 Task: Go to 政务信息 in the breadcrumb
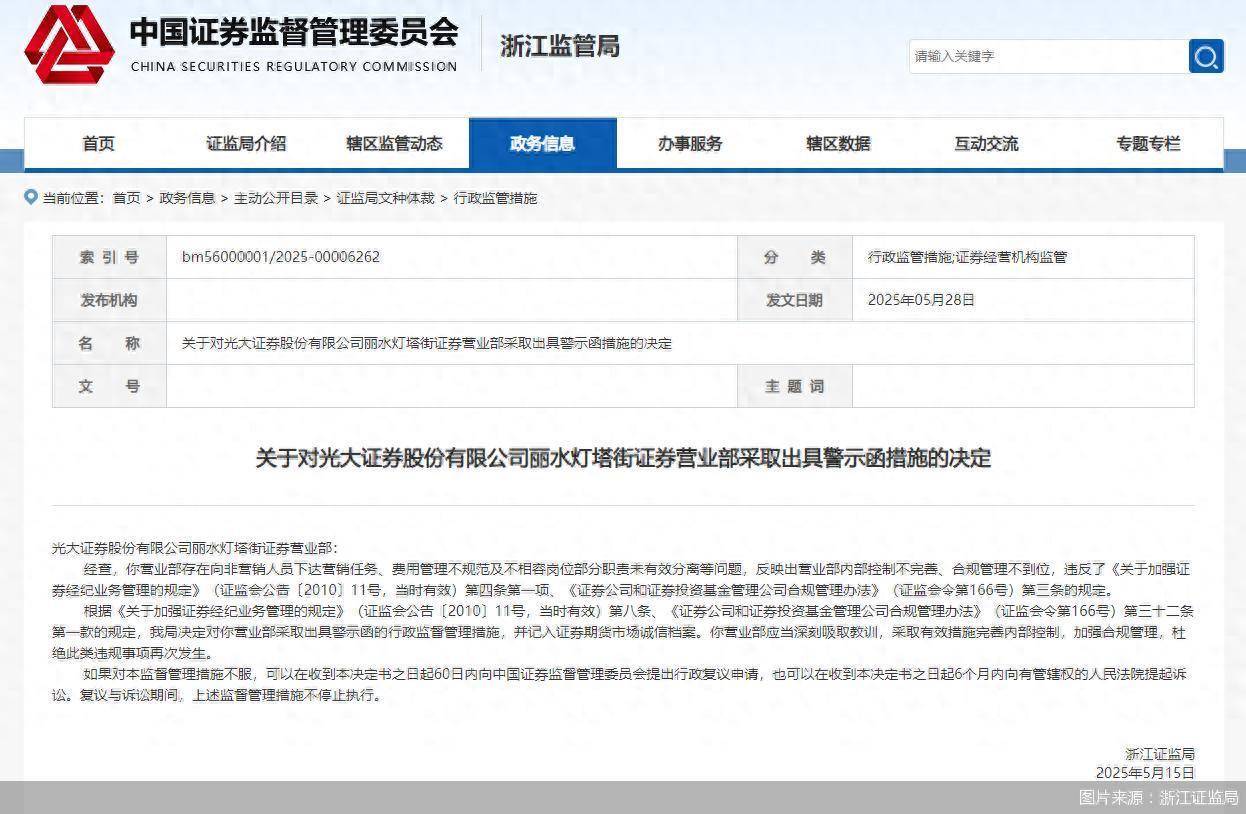(x=187, y=198)
